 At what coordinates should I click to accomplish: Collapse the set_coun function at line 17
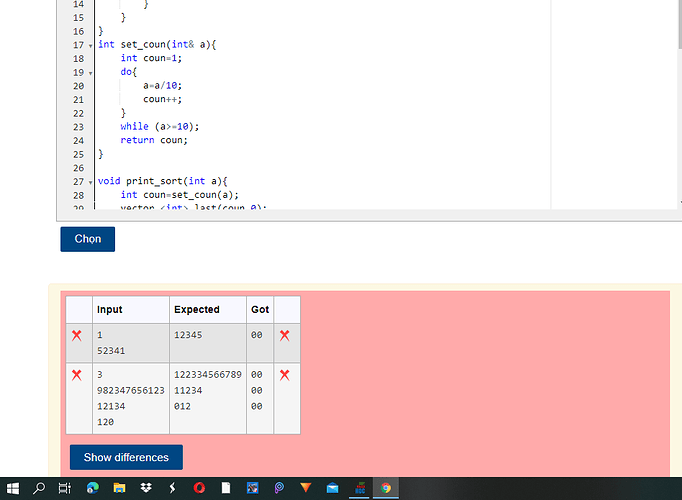pyautogui.click(x=90, y=46)
